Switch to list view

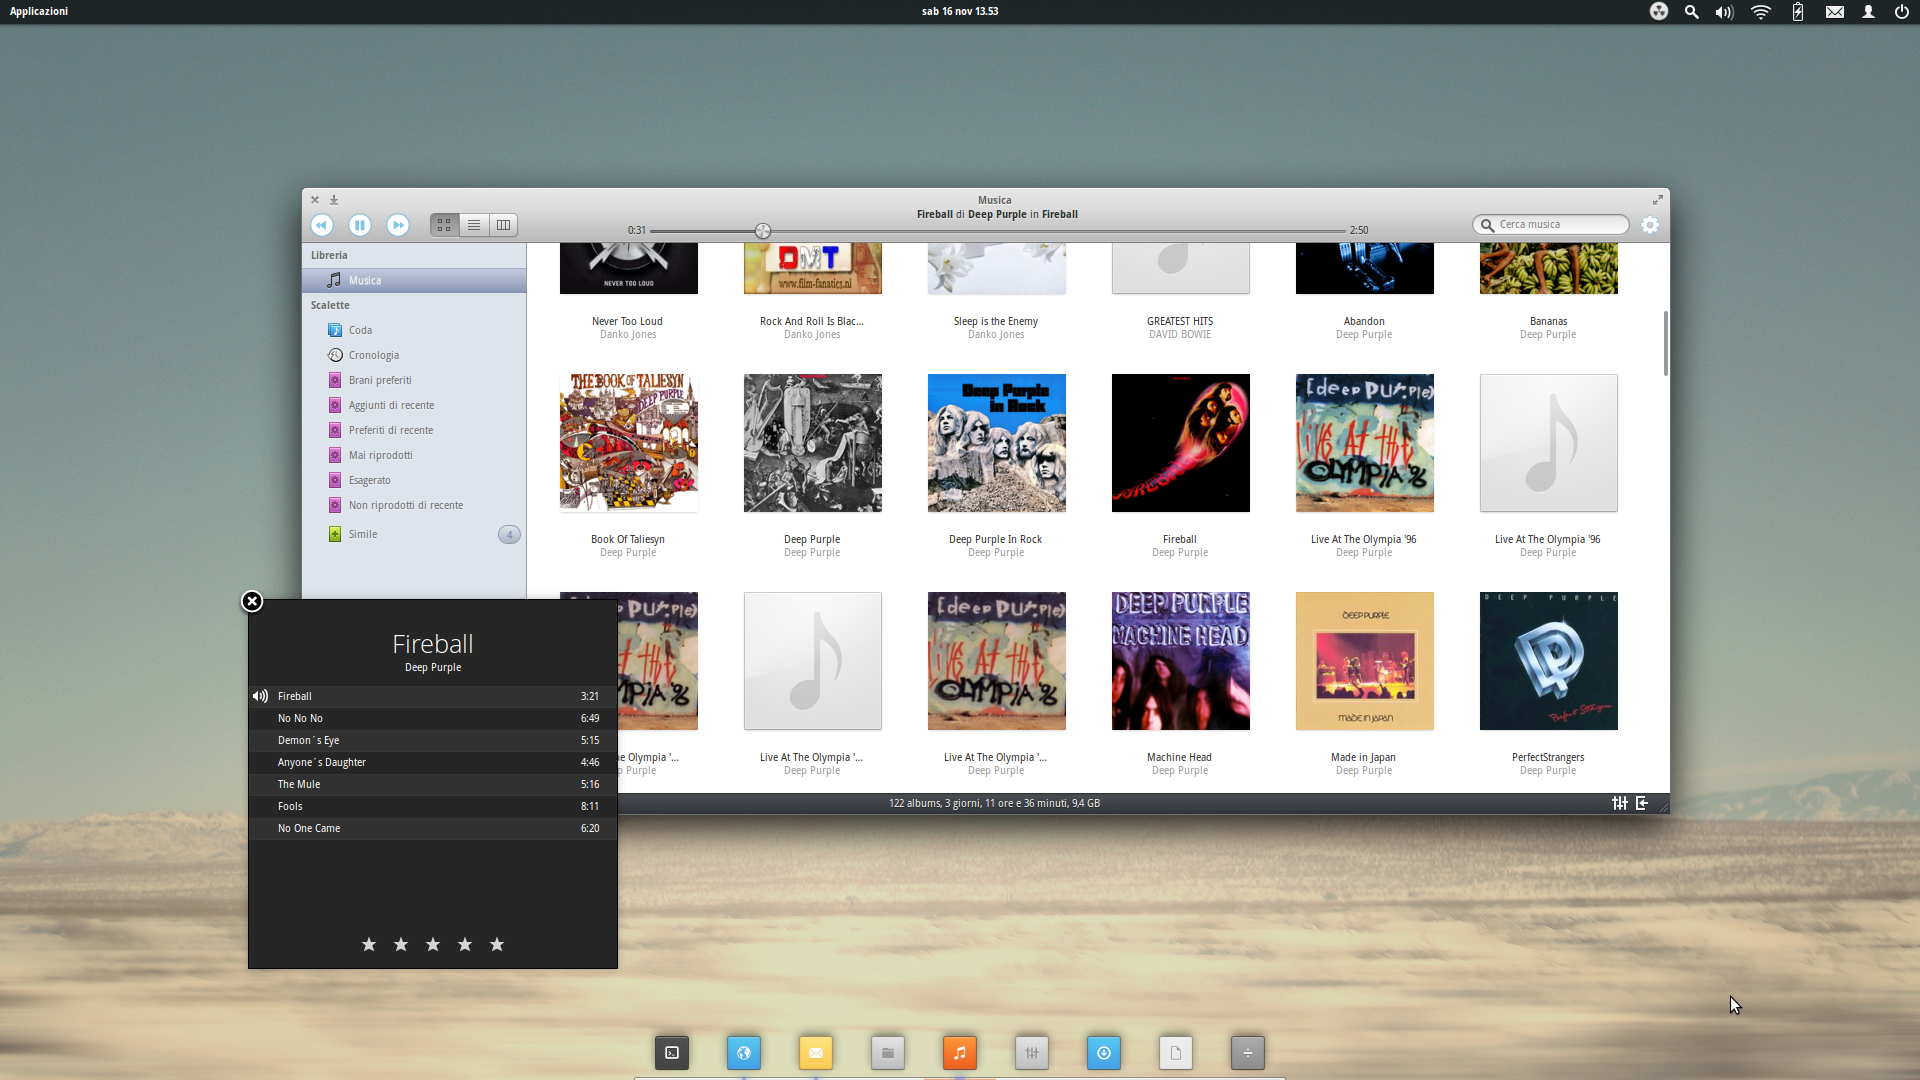click(474, 225)
